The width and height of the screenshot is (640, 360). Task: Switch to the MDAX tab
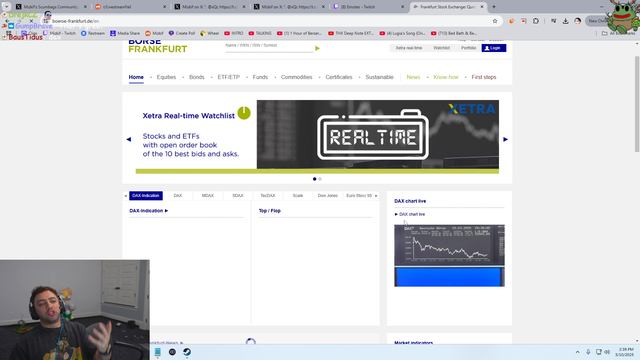tap(208, 196)
